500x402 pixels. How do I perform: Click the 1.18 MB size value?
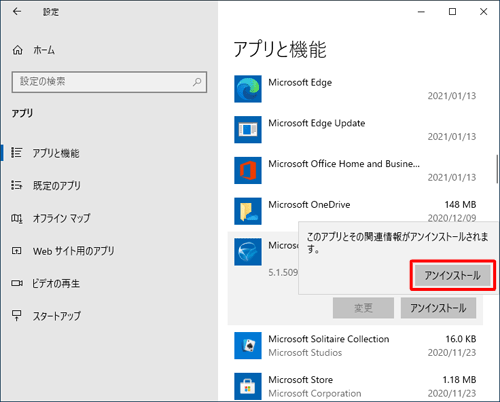click(x=459, y=379)
